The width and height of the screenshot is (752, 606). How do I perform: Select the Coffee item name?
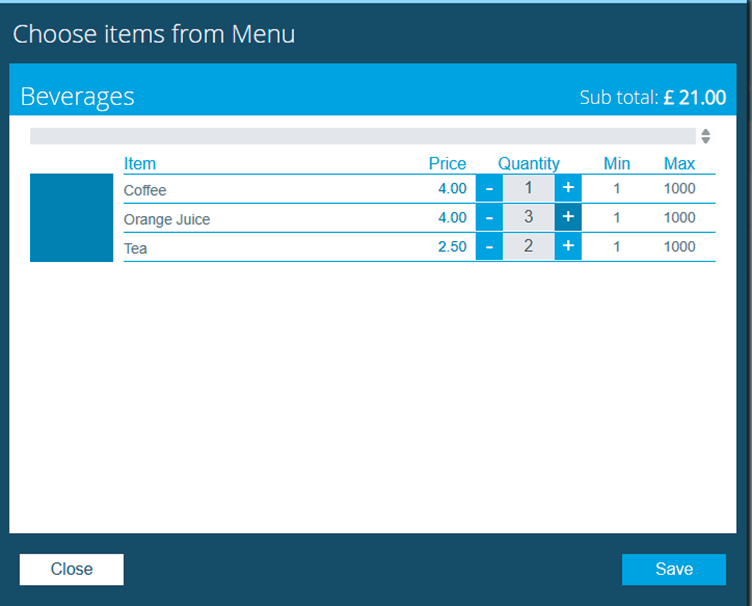coord(145,190)
